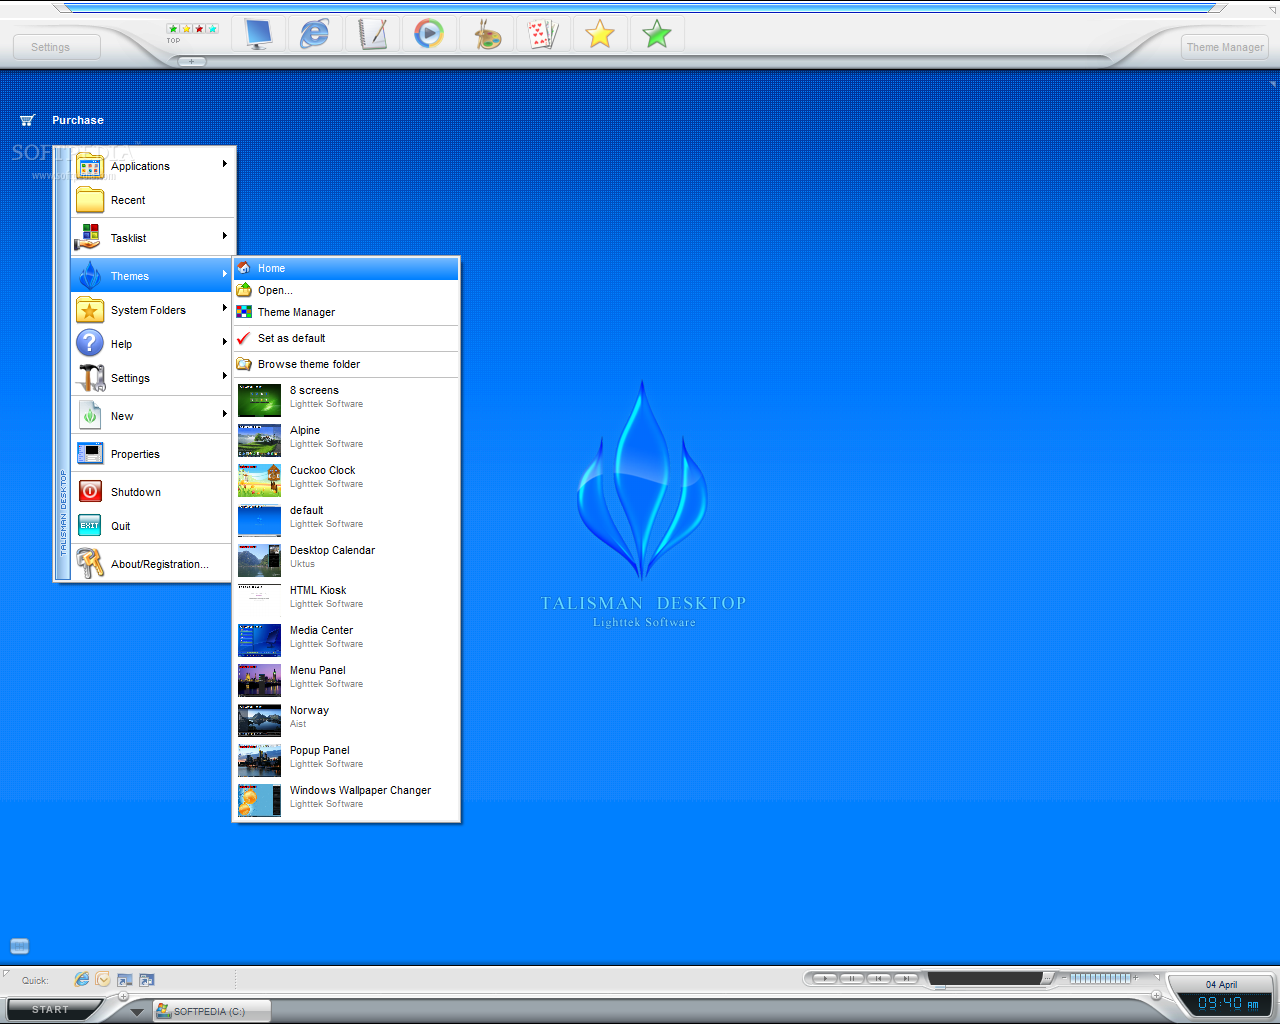Click the About/Registration keys icon
This screenshot has width=1280, height=1024.
[90, 564]
